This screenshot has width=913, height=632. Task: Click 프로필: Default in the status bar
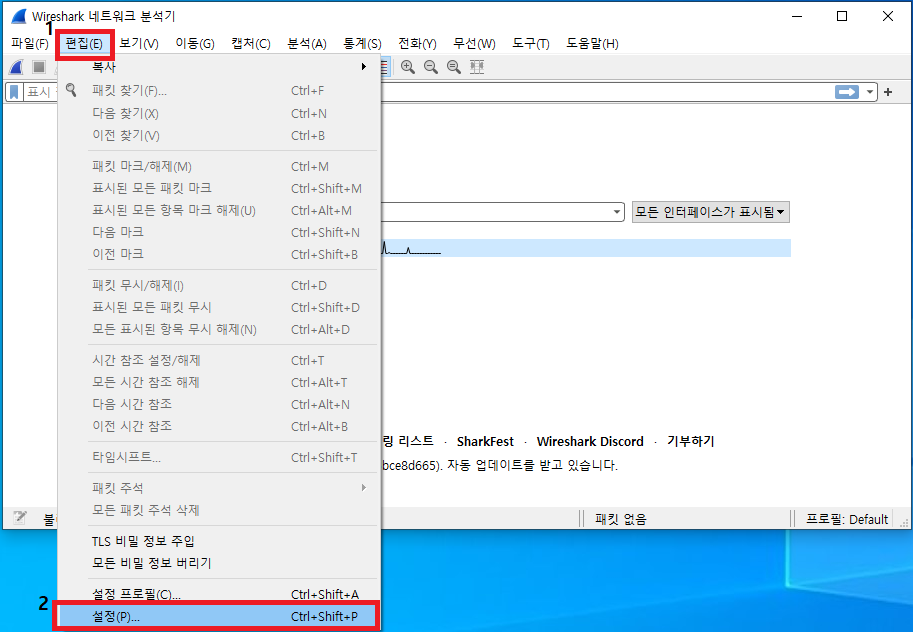click(x=847, y=519)
